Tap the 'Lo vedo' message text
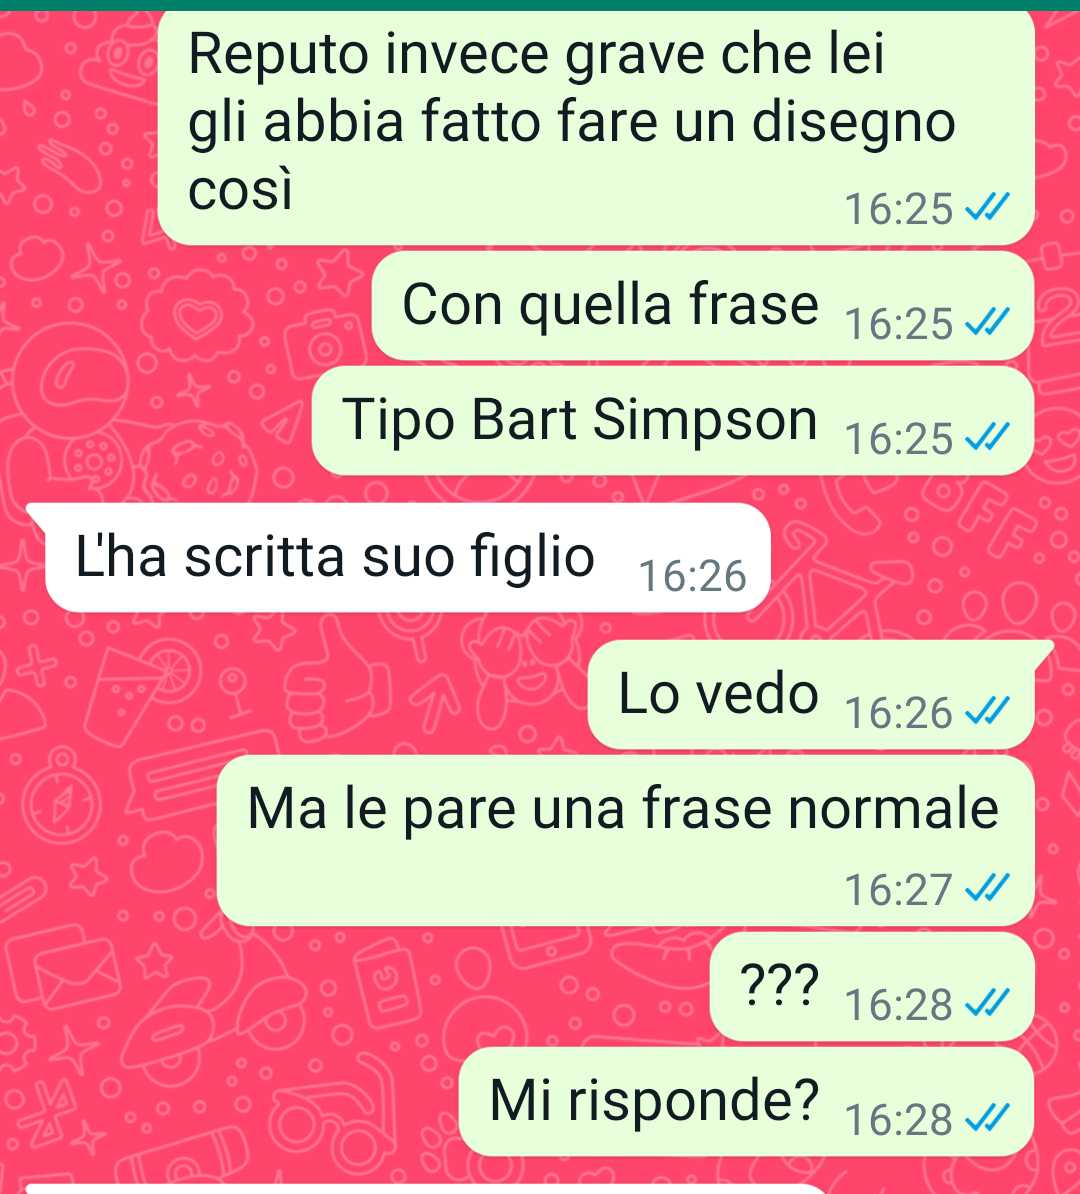This screenshot has width=1080, height=1194. click(718, 694)
